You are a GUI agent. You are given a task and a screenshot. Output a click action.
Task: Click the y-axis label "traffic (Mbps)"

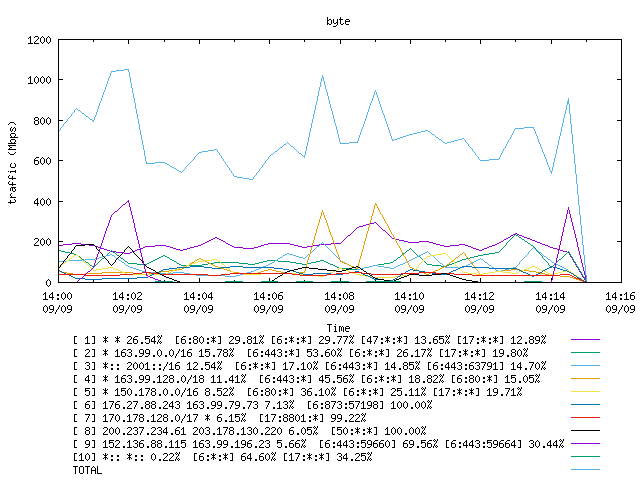click(x=13, y=162)
